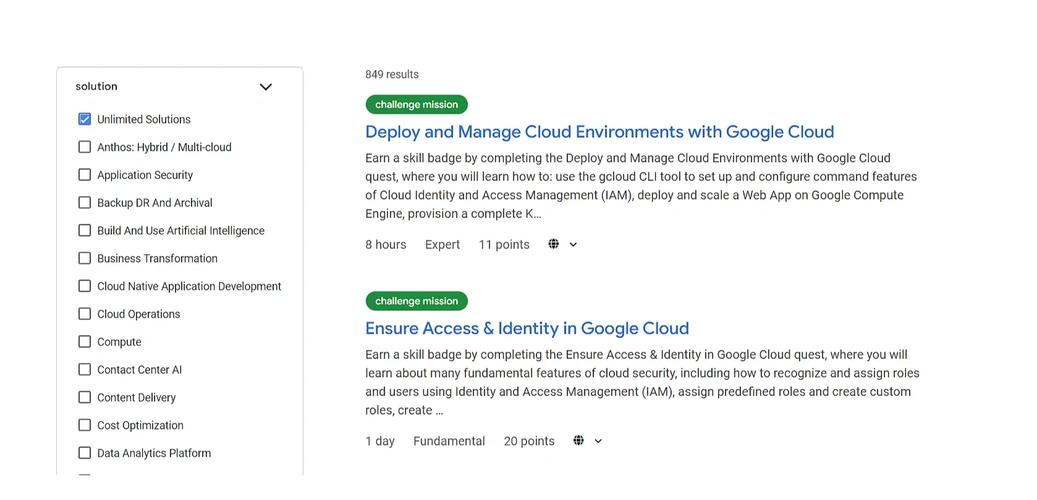Click the 'solution' filter heading

tap(97, 86)
